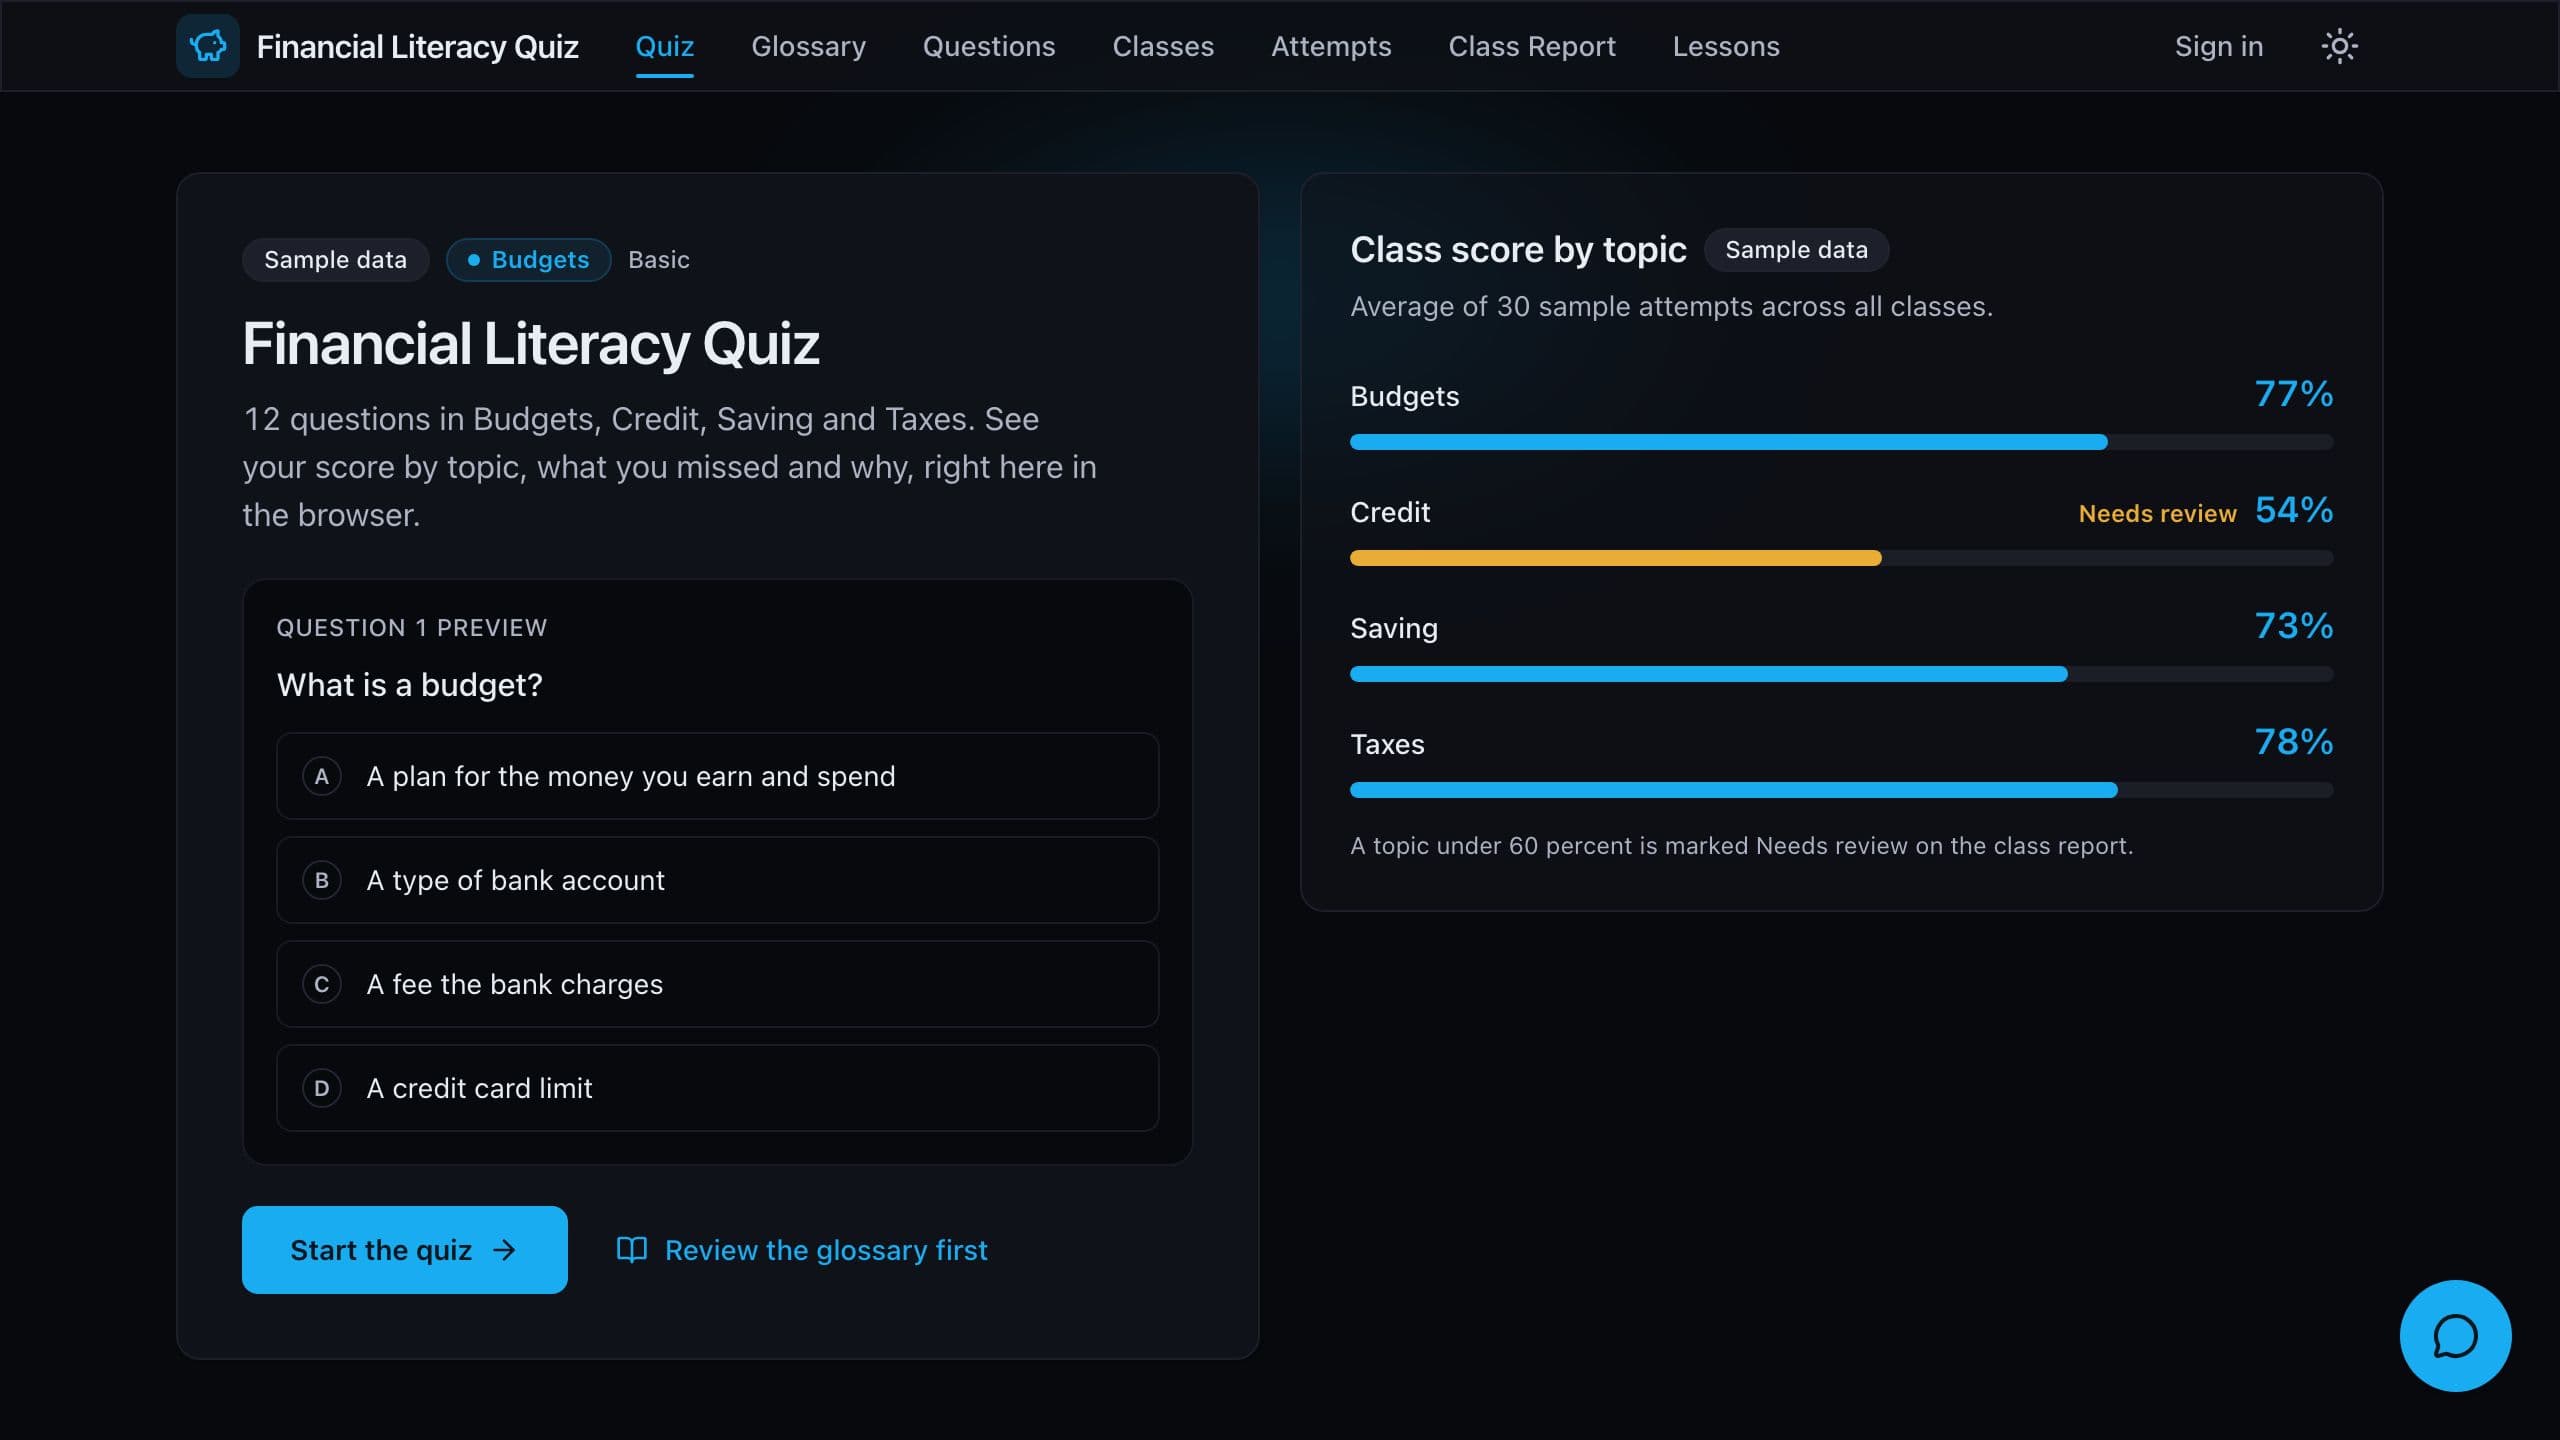Click the 78% Taxes score value
The width and height of the screenshot is (2560, 1440).
click(2293, 742)
